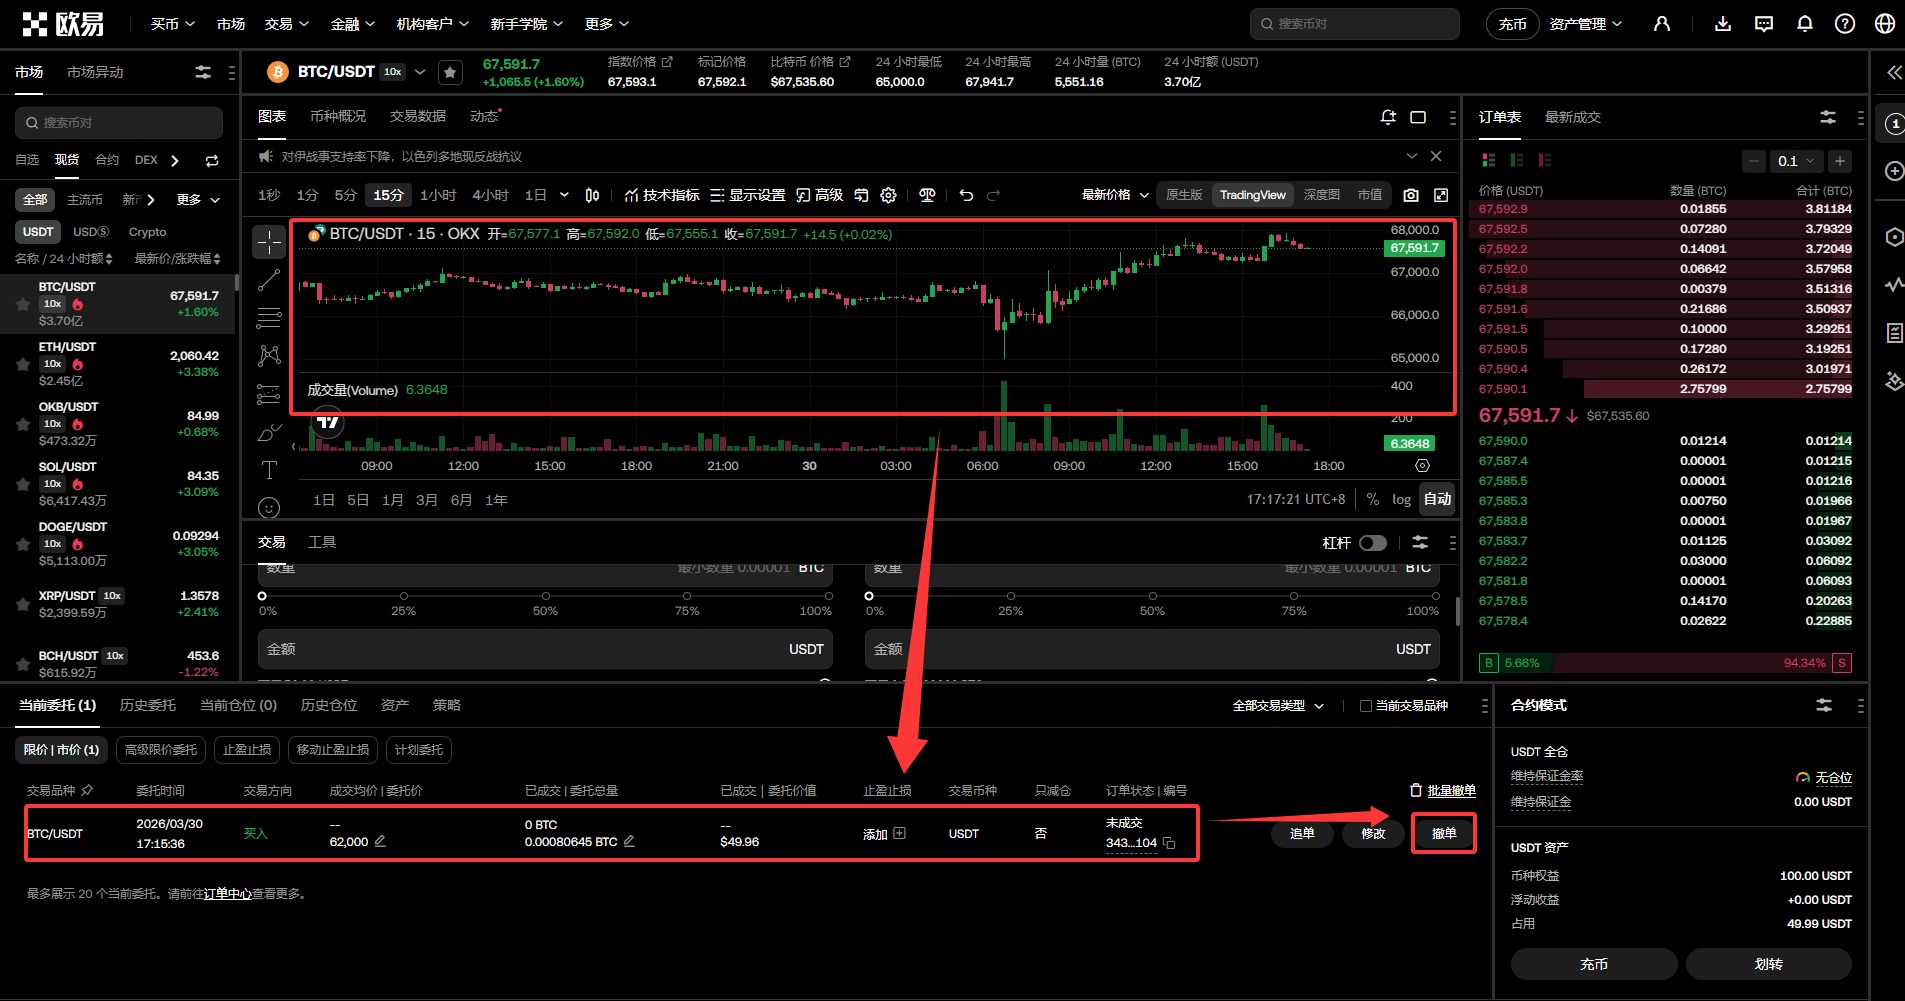Switch chart to 原生版 mode
This screenshot has height=1001, width=1905.
[x=1184, y=195]
